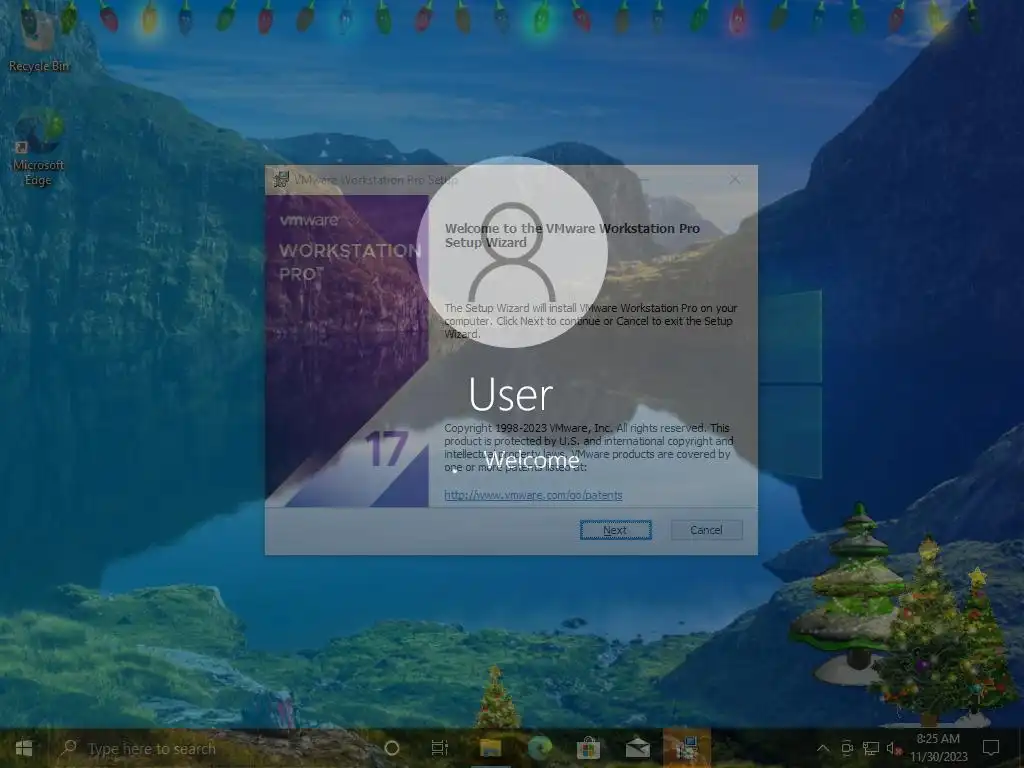This screenshot has height=768, width=1024.
Task: Click the VMware setup title bar icon
Action: (x=281, y=180)
